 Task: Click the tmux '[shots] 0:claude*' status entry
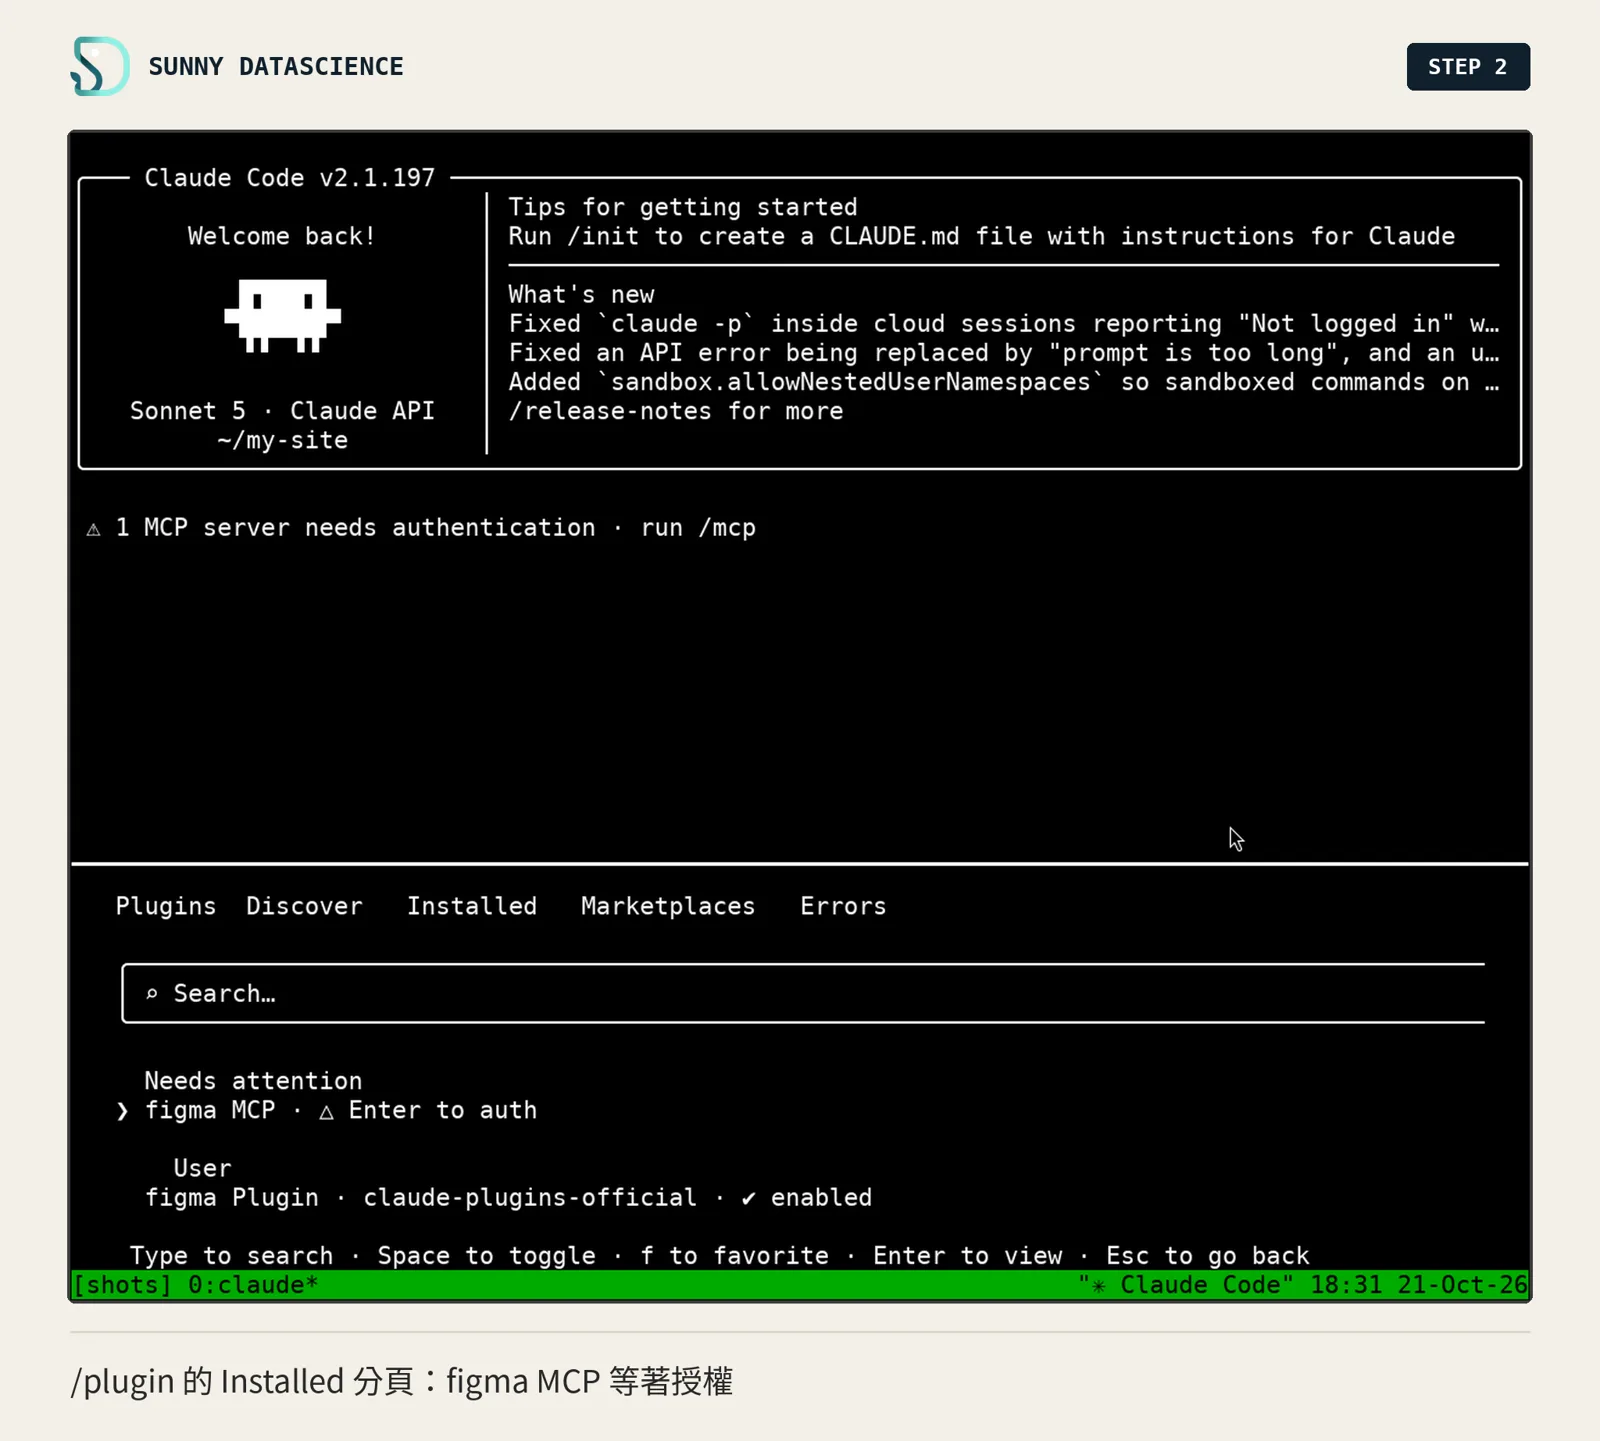[x=196, y=1285]
